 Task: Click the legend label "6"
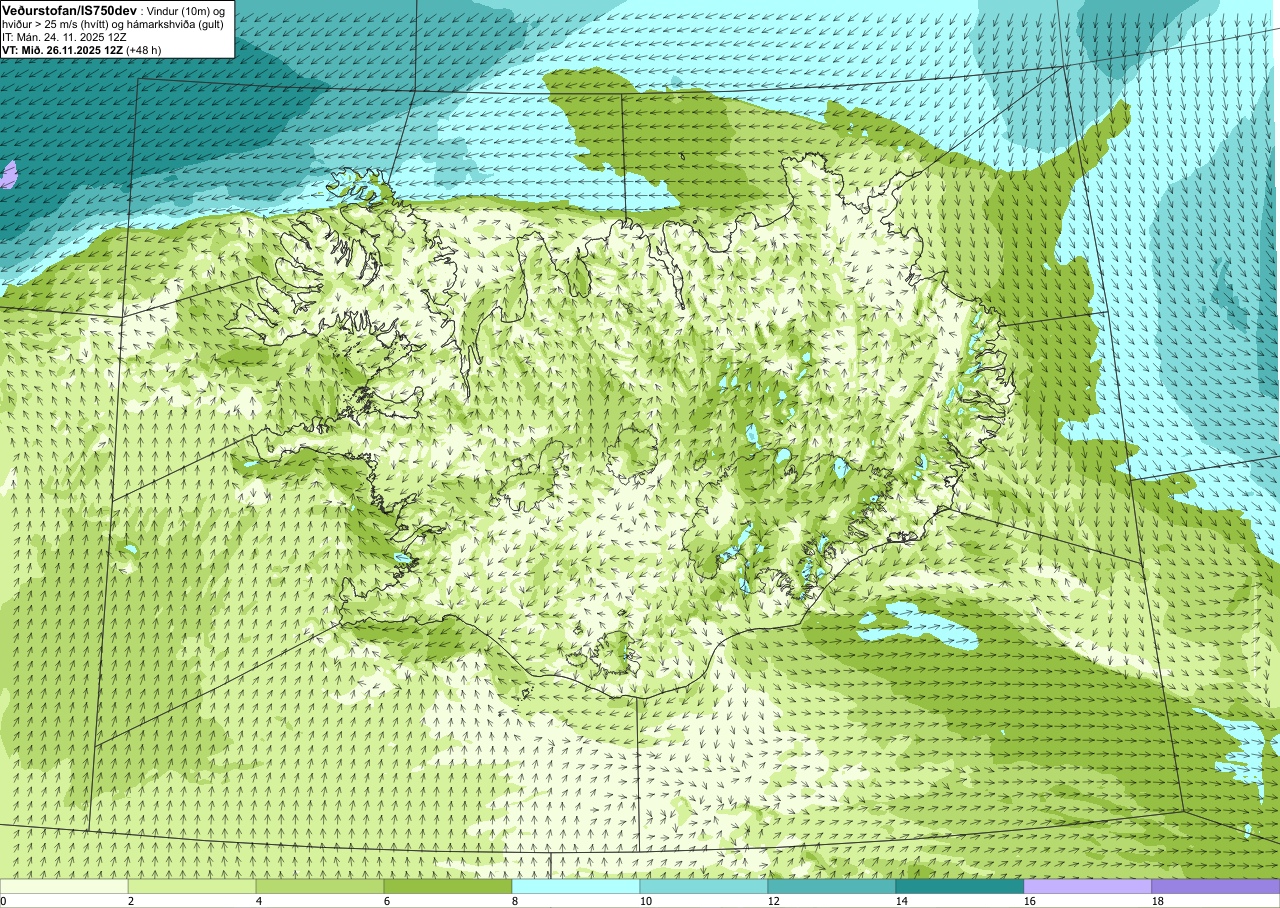point(387,901)
